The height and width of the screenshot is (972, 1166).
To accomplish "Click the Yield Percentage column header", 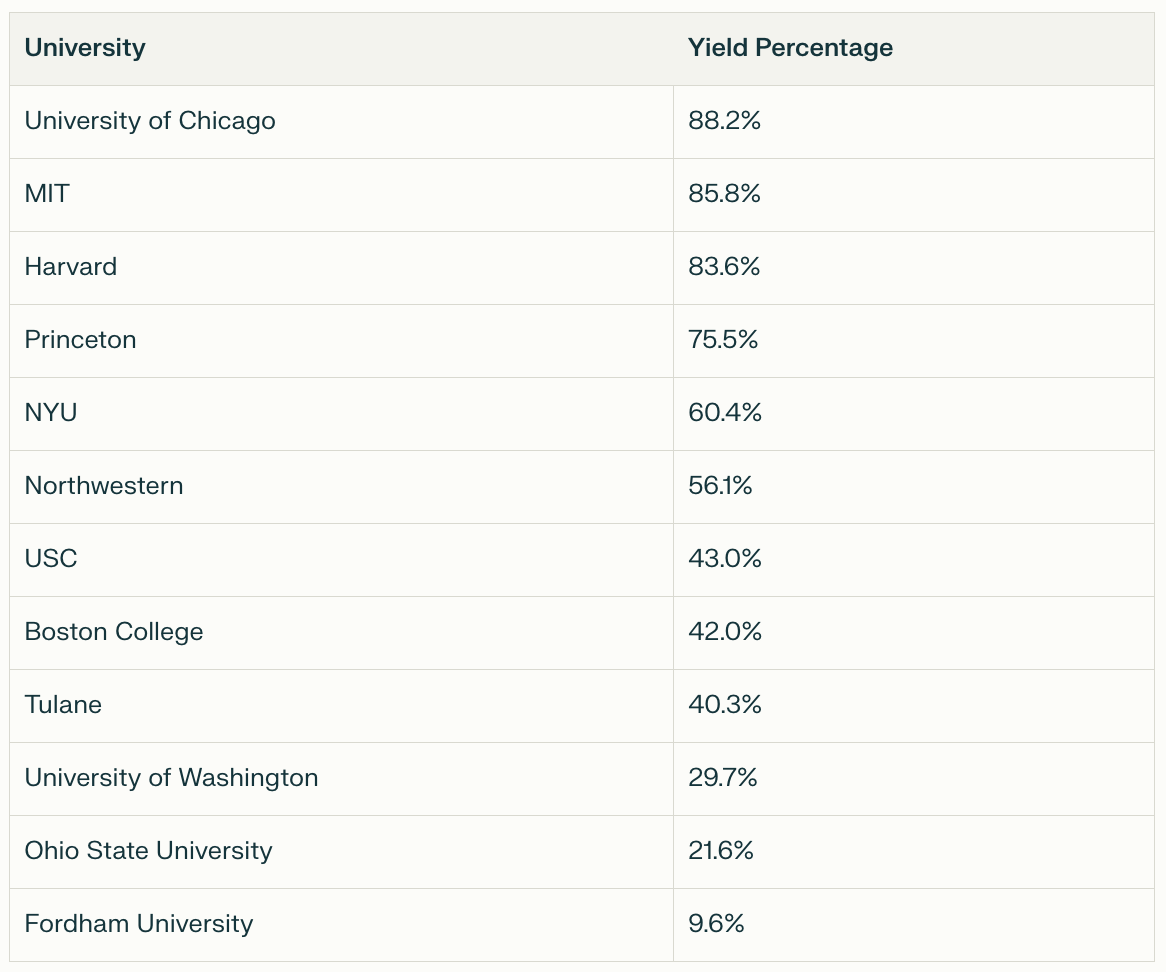I will (790, 47).
